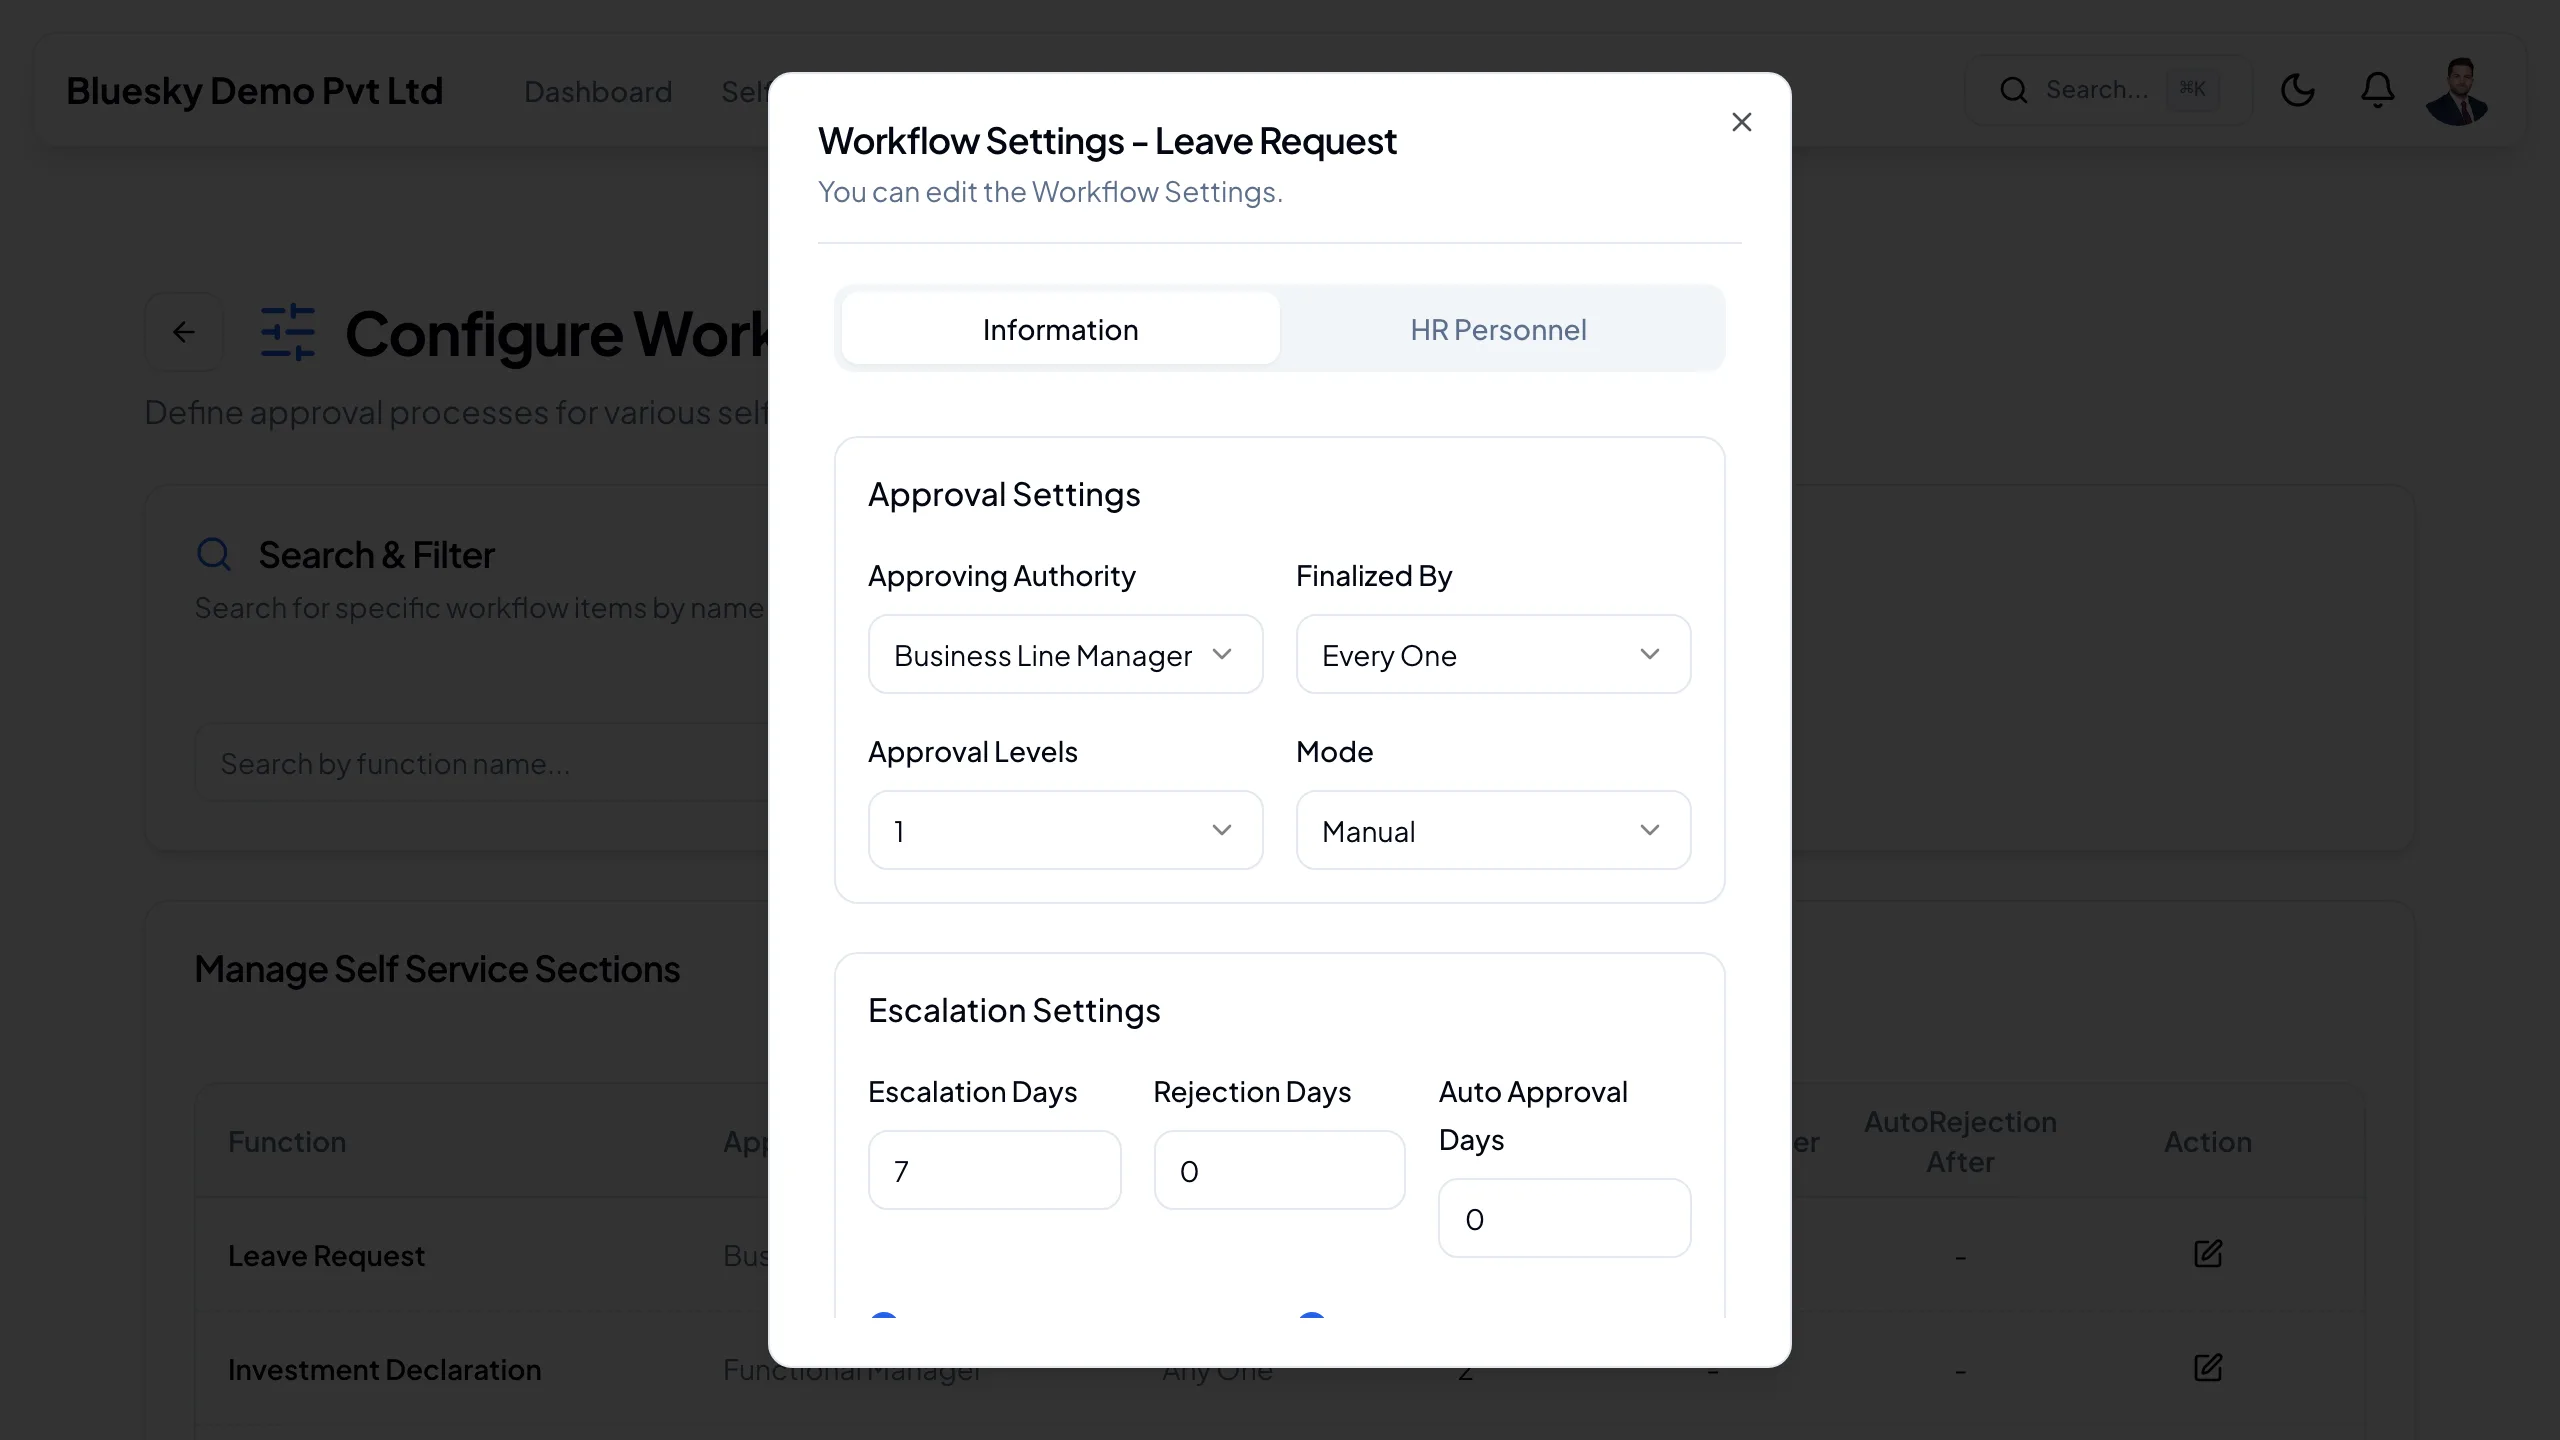The height and width of the screenshot is (1440, 2560).
Task: Click the Action column header
Action: pyautogui.click(x=2207, y=1141)
